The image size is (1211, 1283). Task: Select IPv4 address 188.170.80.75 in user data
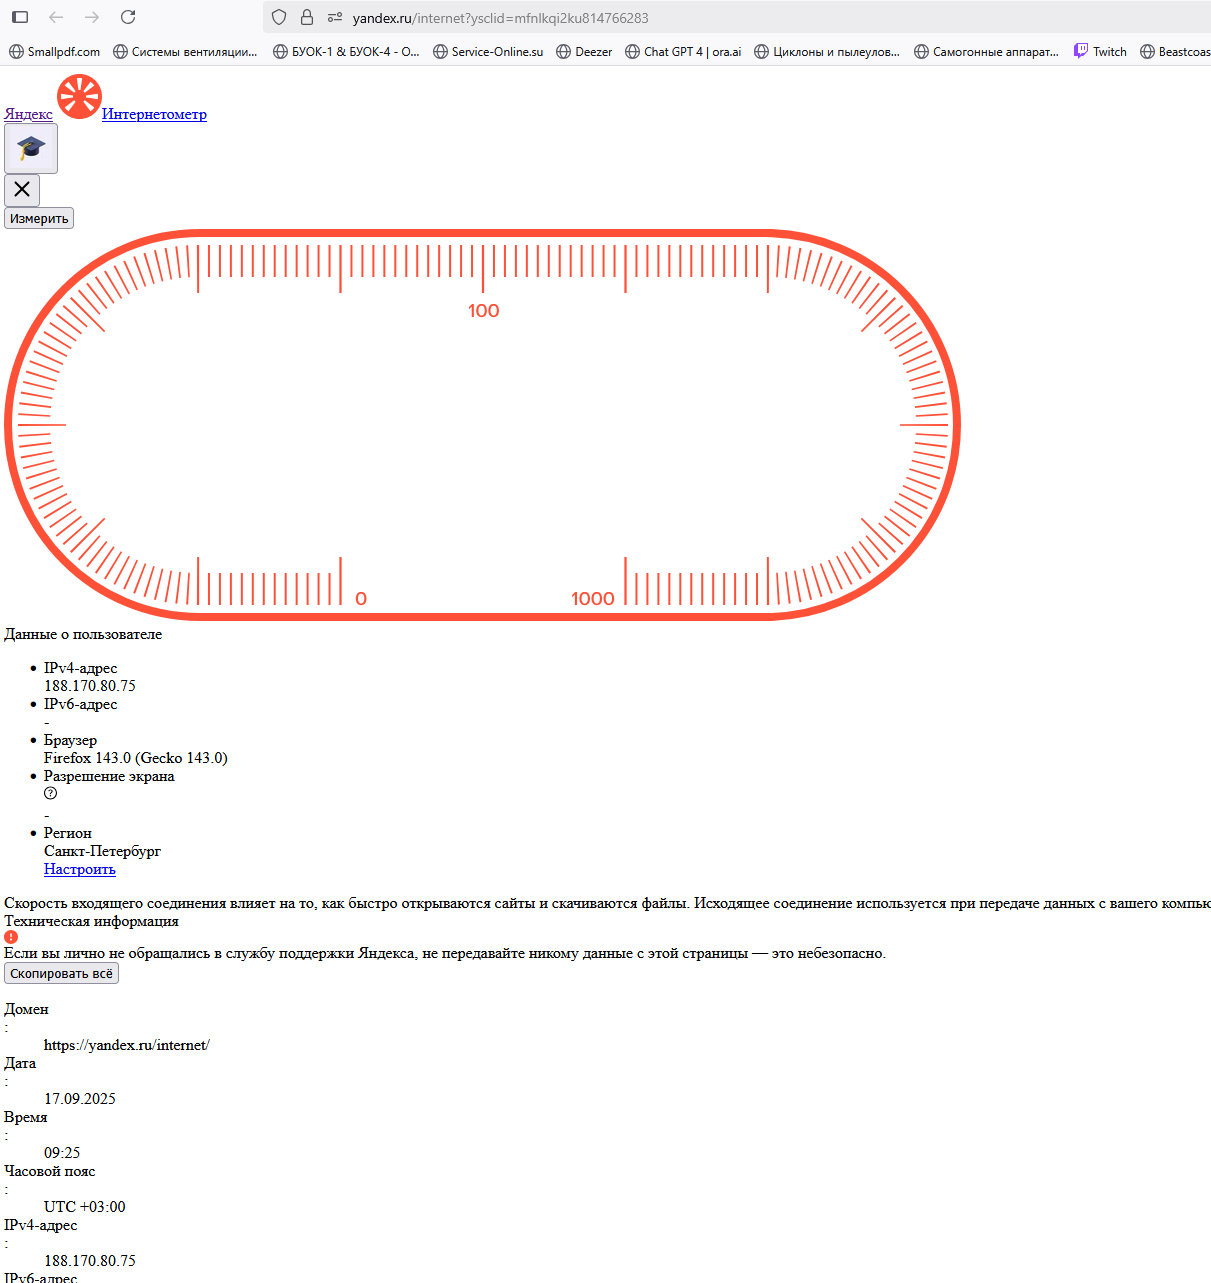click(x=90, y=686)
